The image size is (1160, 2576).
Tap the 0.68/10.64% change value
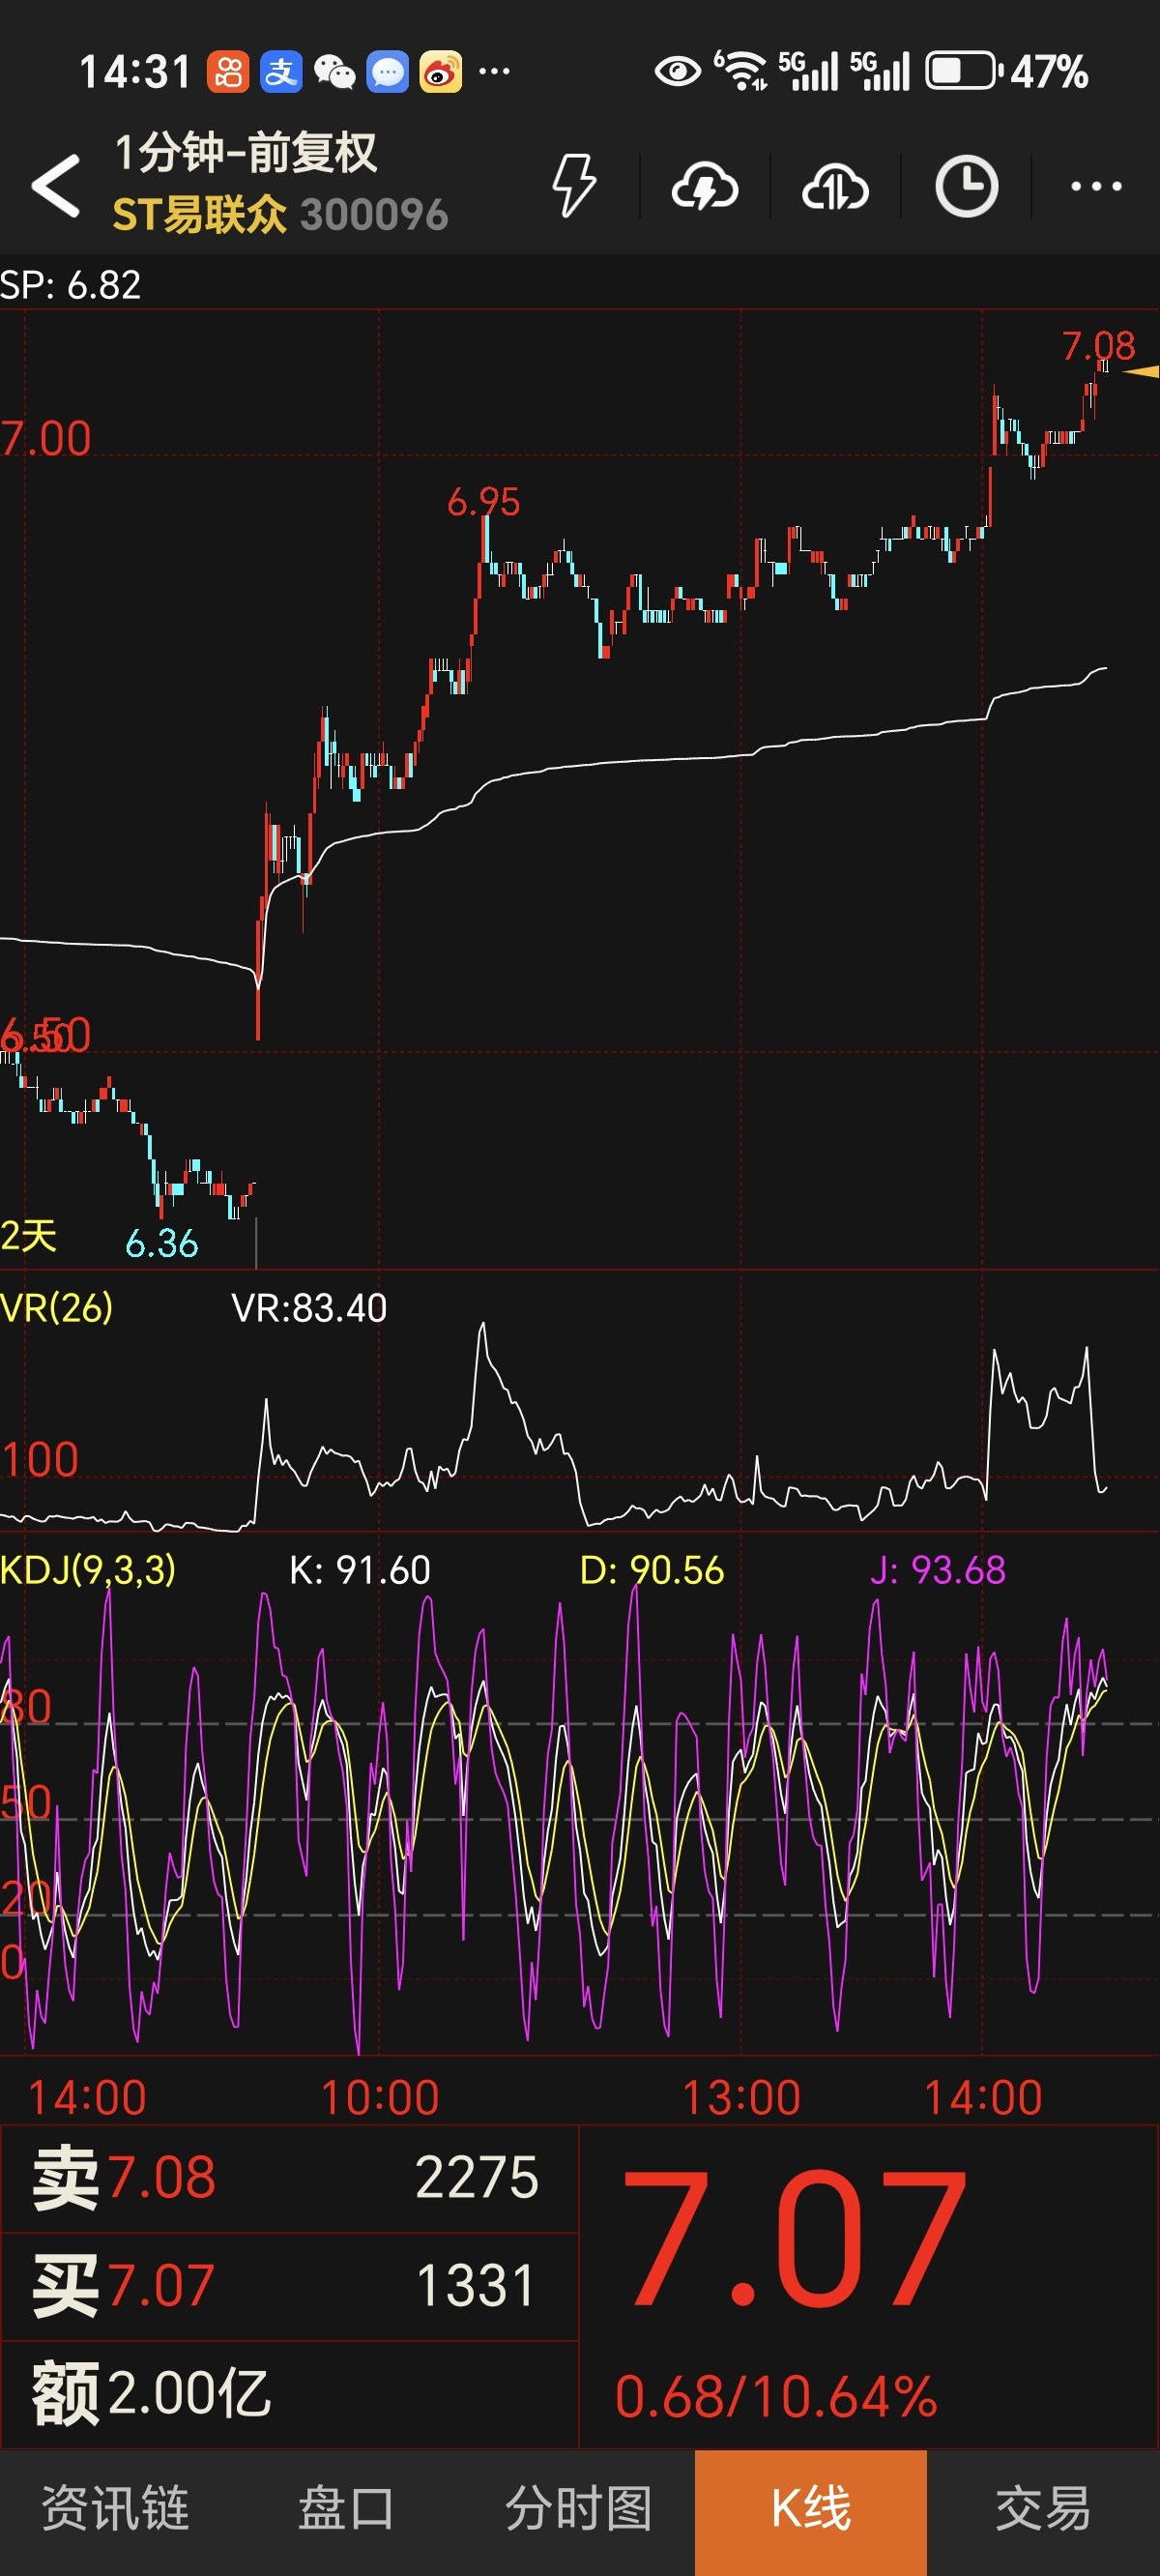click(776, 2398)
